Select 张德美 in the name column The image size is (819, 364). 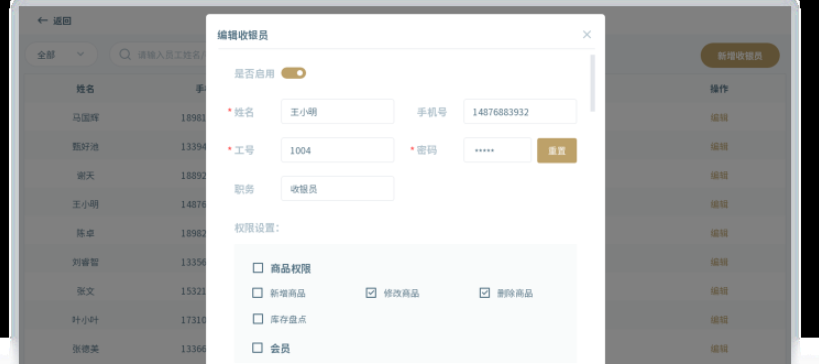tap(86, 348)
